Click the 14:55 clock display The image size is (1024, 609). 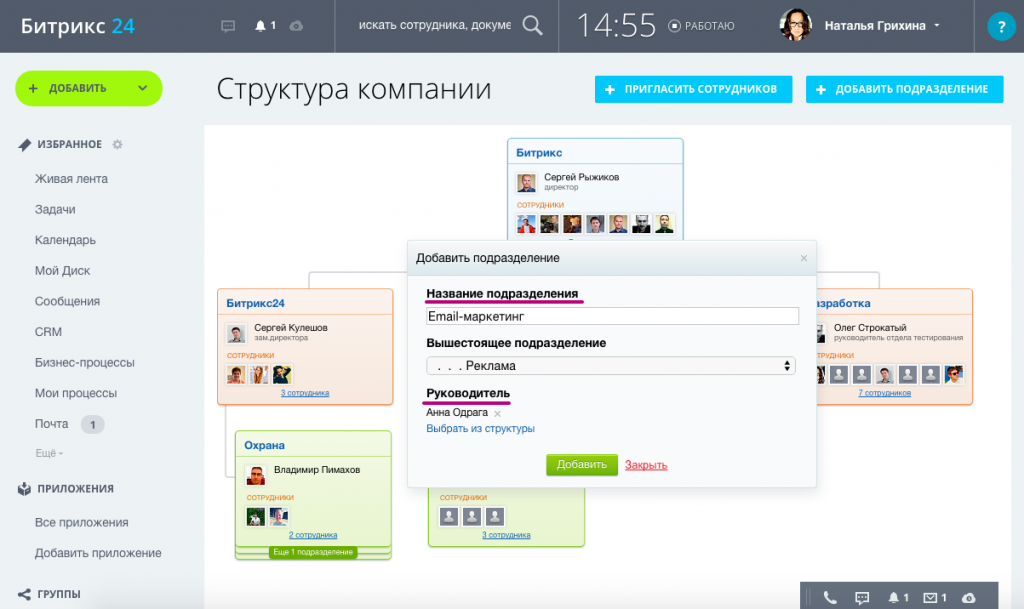(616, 26)
